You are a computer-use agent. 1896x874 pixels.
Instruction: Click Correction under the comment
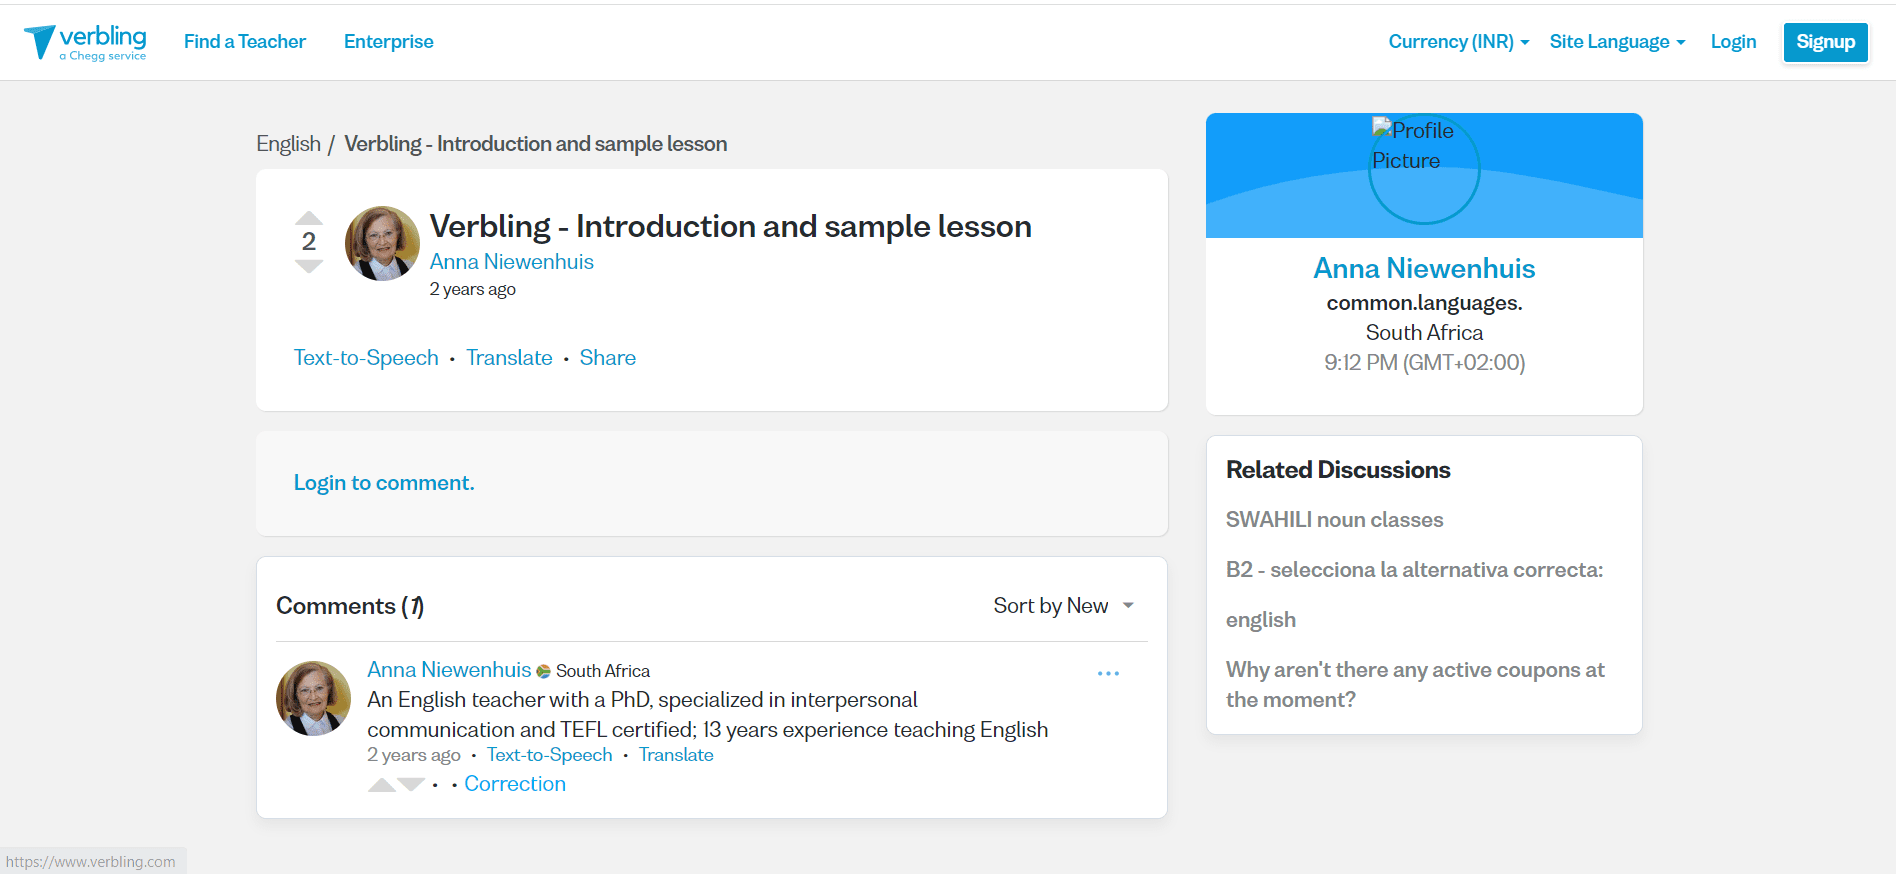click(515, 784)
